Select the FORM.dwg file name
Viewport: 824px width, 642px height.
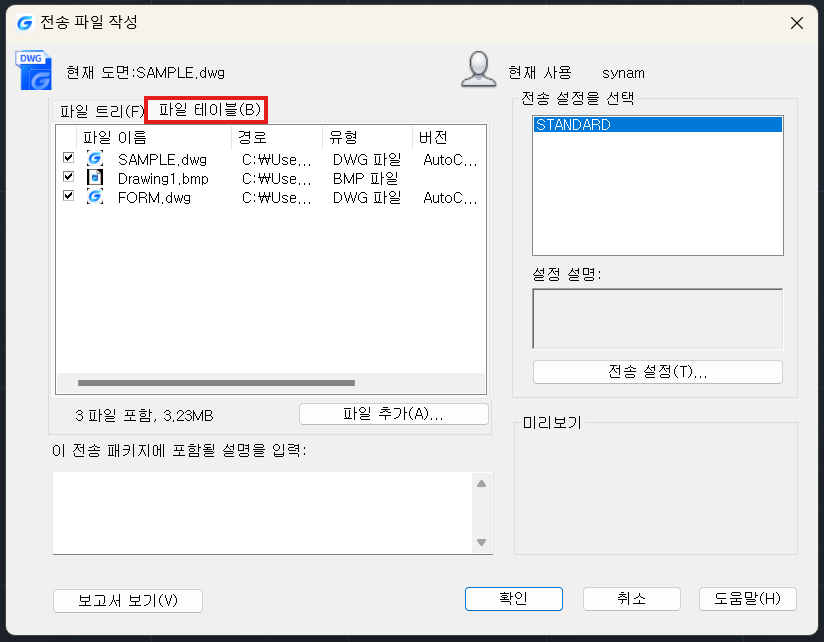154,198
